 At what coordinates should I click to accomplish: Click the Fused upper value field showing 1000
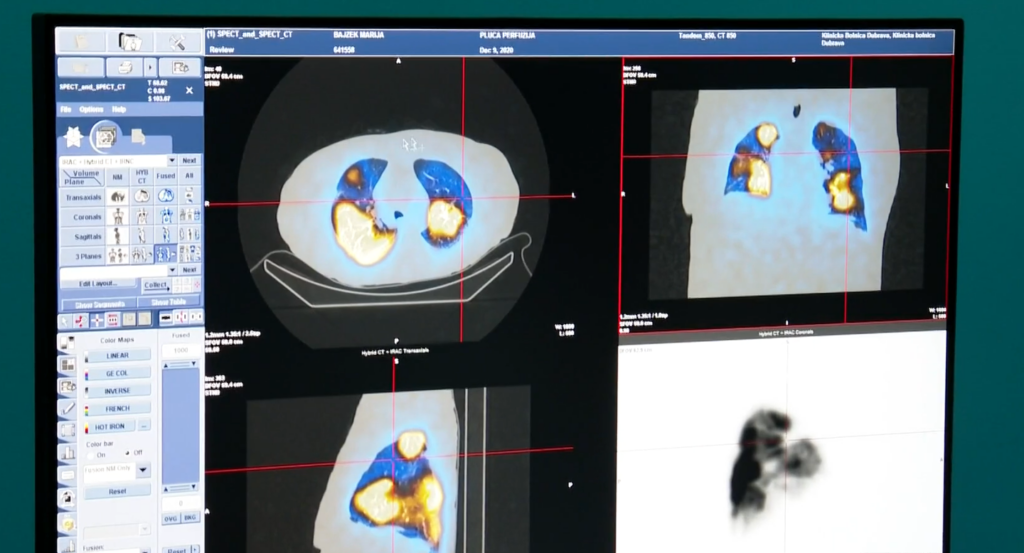pos(181,351)
